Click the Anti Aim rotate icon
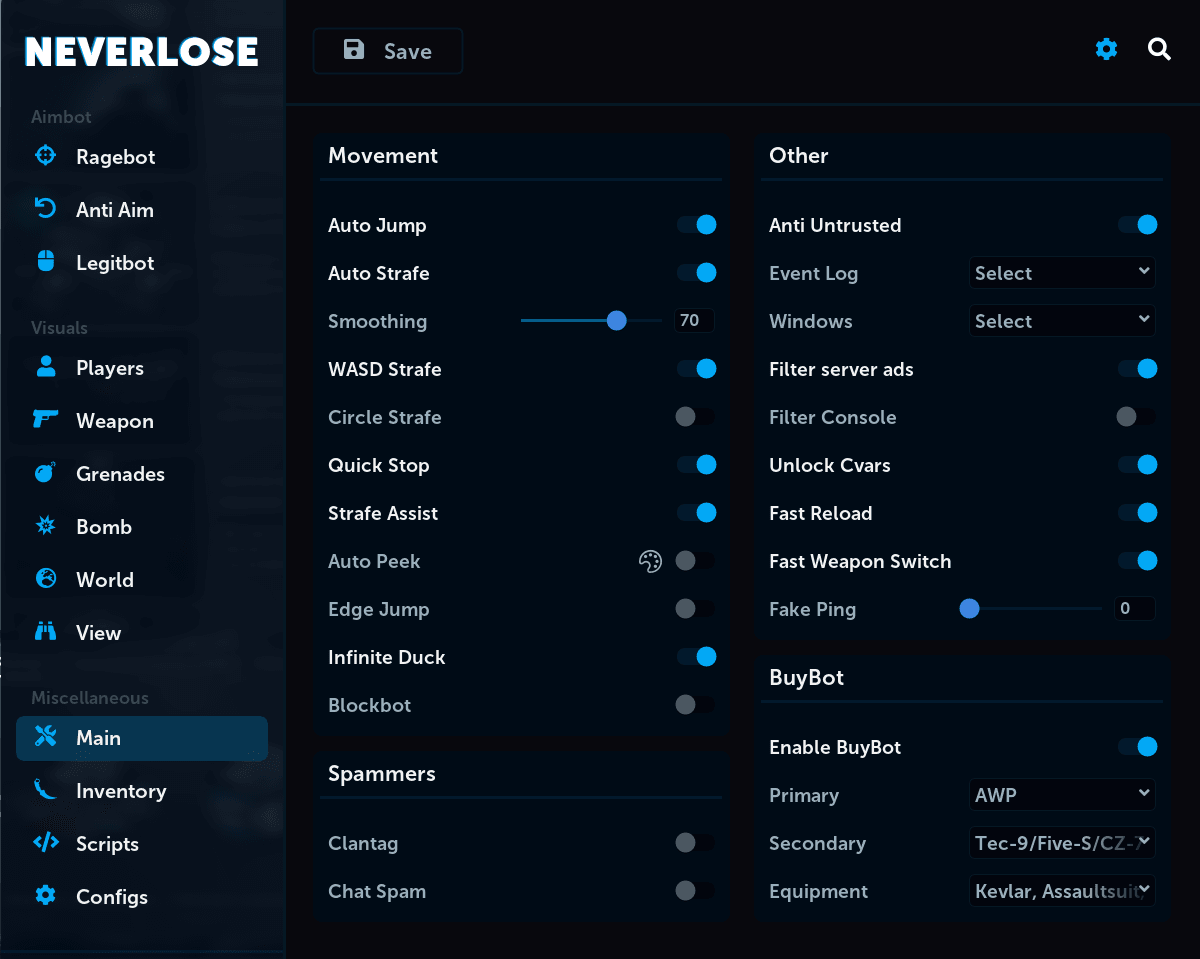This screenshot has height=959, width=1200. [45, 209]
